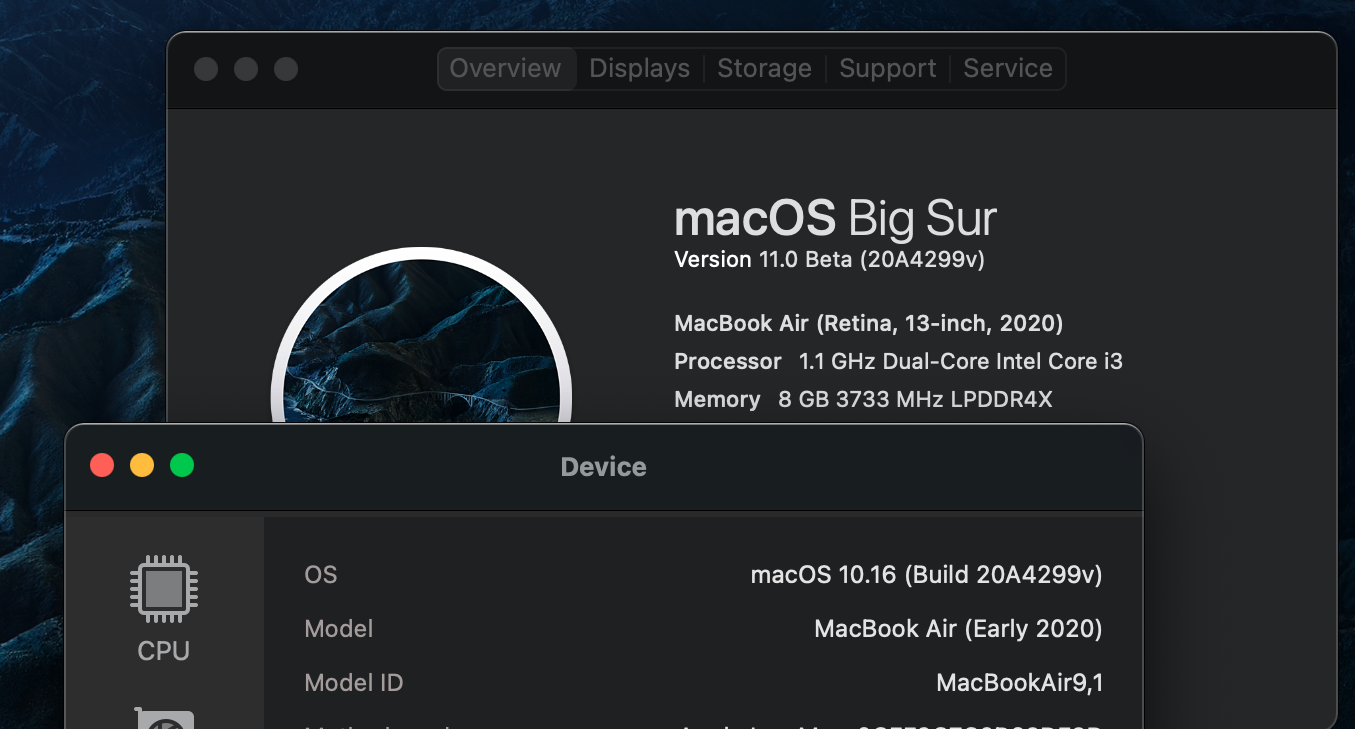Select the Service tab

1008,68
